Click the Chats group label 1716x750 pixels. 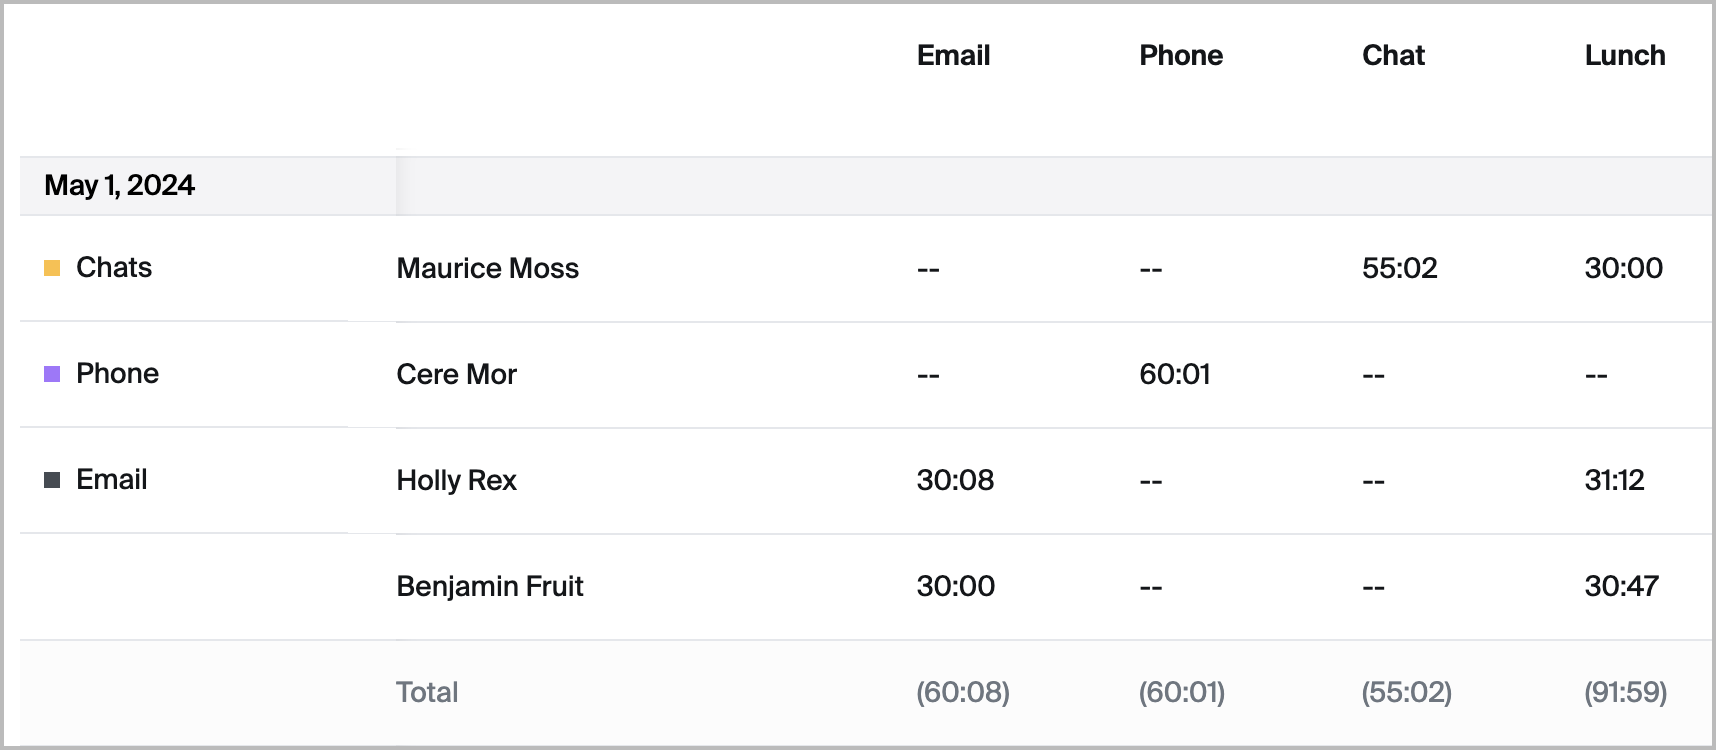click(x=114, y=268)
